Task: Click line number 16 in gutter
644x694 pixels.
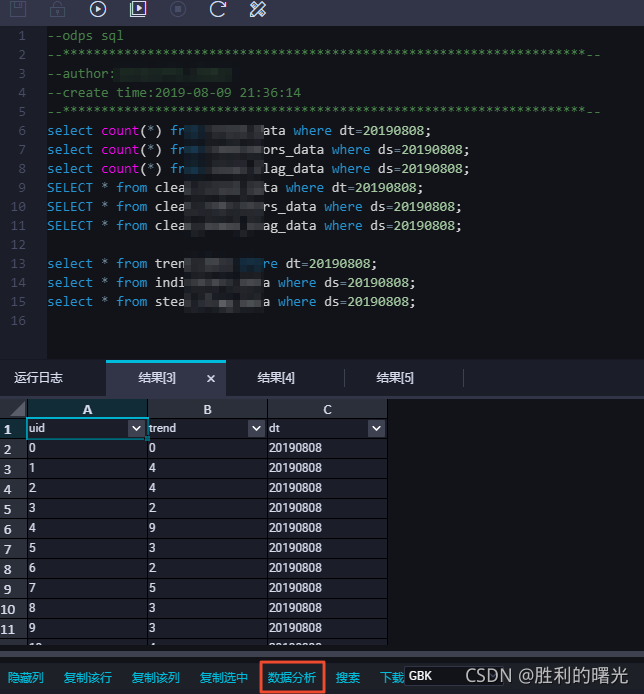Action: click(x=18, y=321)
